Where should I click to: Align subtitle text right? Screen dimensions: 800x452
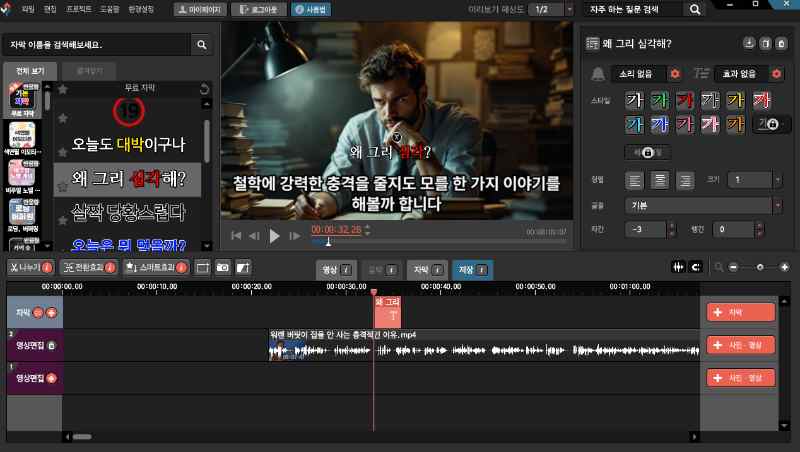click(x=685, y=180)
